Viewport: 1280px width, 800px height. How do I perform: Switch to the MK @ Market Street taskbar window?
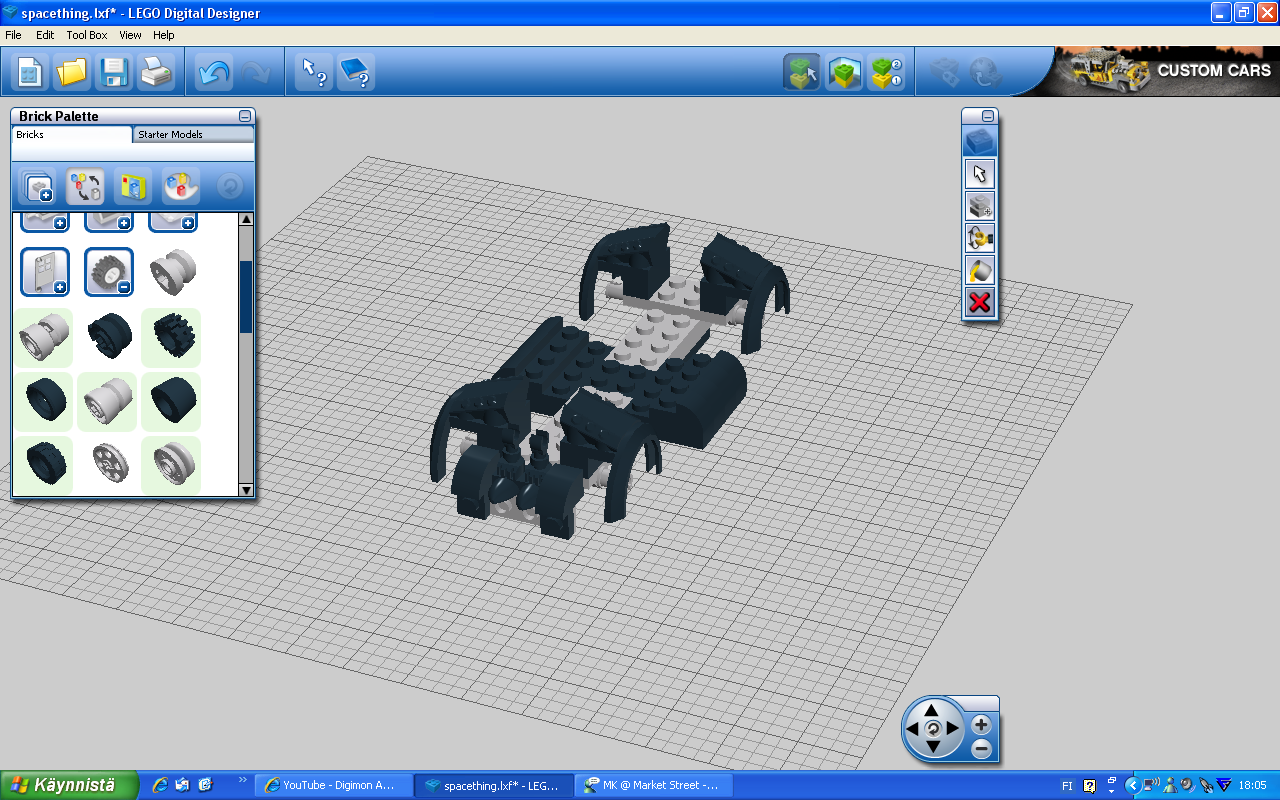(654, 785)
